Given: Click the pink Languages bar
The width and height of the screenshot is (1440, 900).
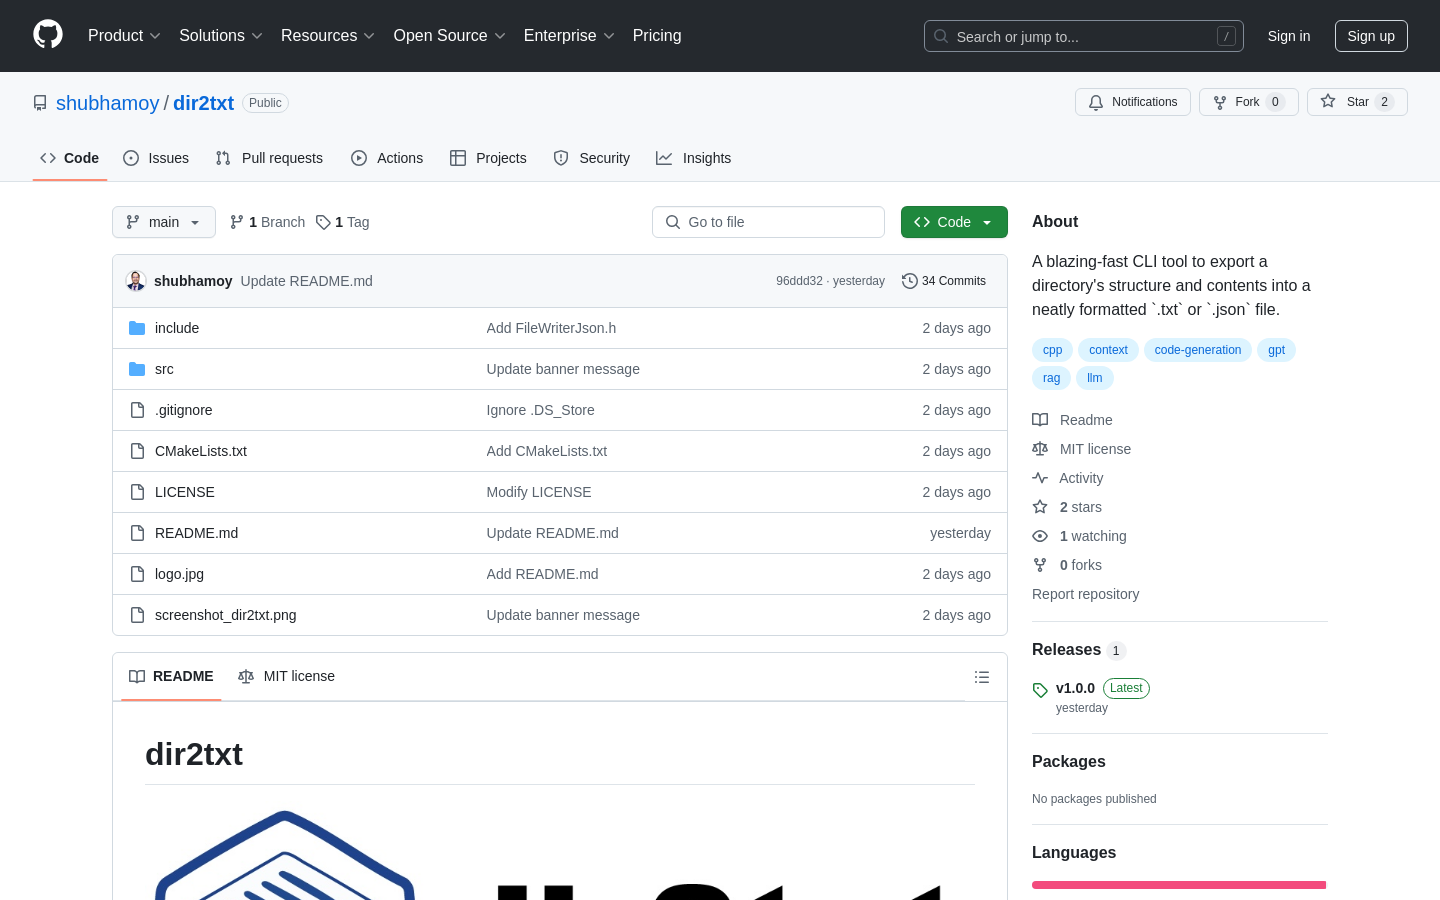Looking at the screenshot, I should click(x=1179, y=885).
